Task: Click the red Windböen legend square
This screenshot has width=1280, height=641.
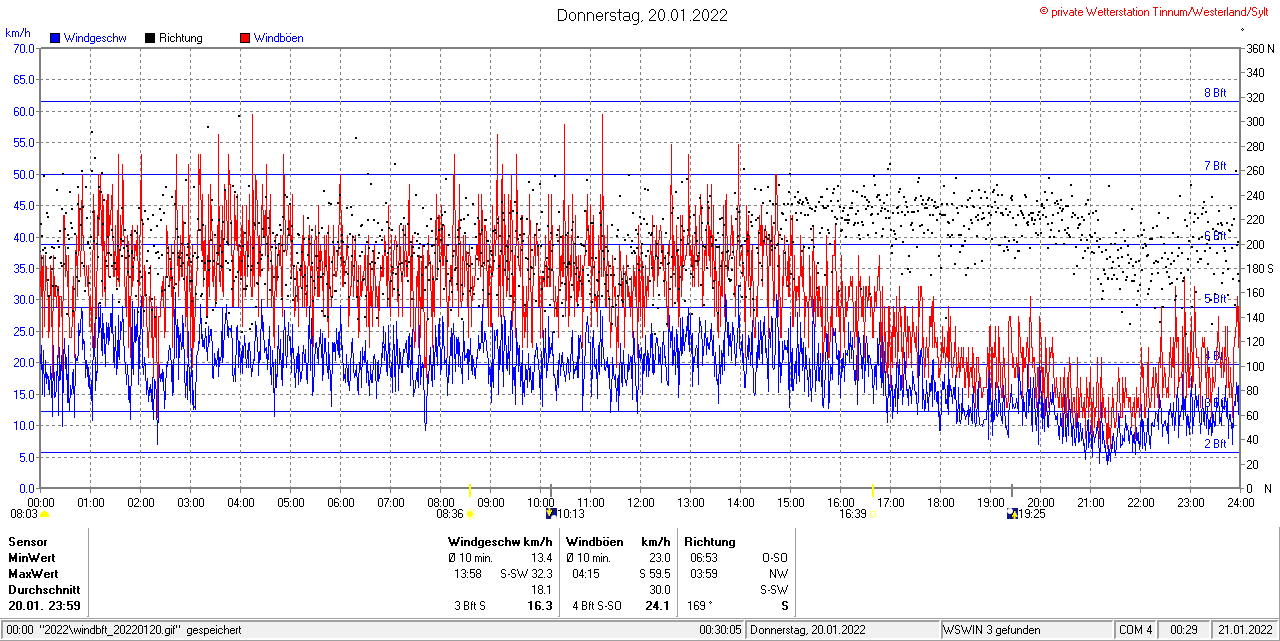Action: (x=245, y=38)
